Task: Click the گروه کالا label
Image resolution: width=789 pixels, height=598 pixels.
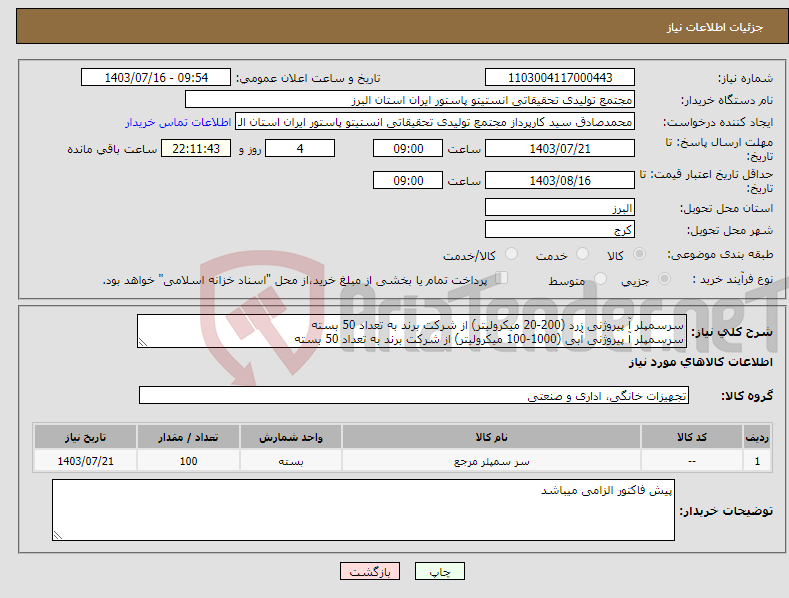Action: tap(747, 396)
